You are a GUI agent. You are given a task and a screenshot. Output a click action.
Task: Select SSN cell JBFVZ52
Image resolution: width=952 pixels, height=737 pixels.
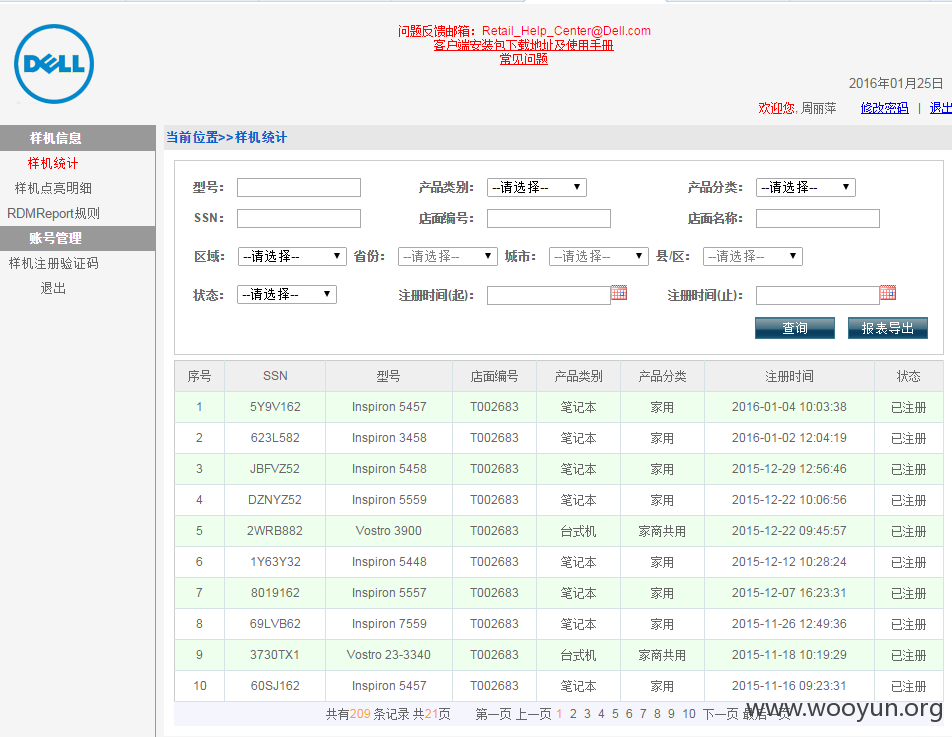[275, 469]
